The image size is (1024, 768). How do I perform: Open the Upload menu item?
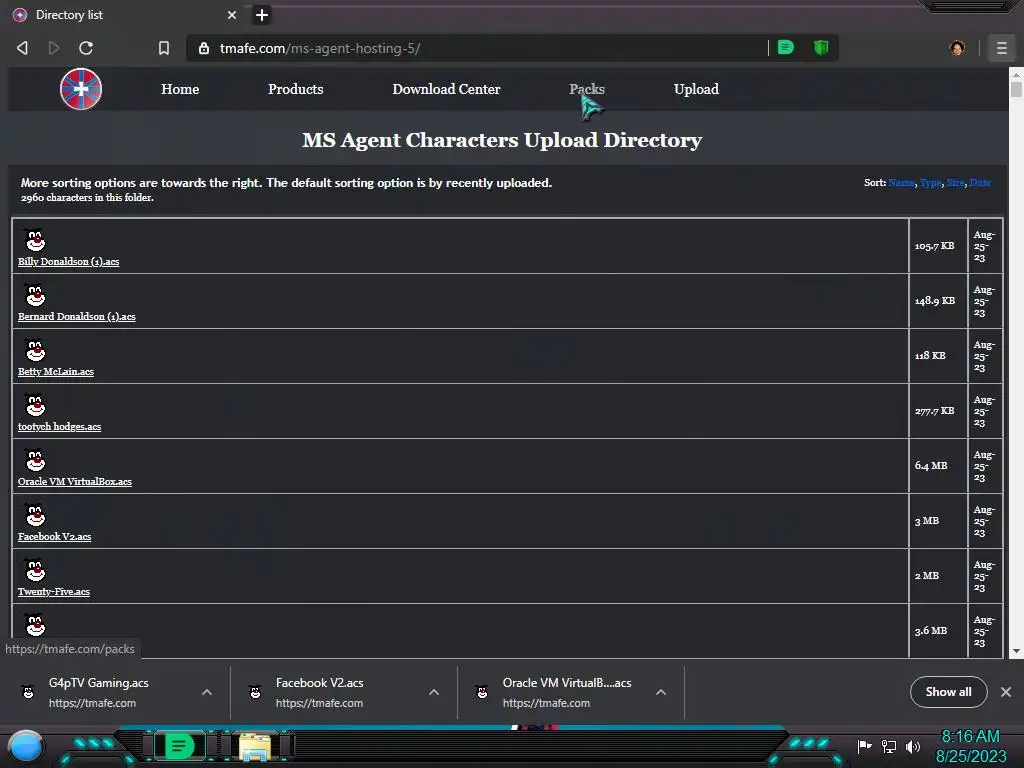click(696, 89)
